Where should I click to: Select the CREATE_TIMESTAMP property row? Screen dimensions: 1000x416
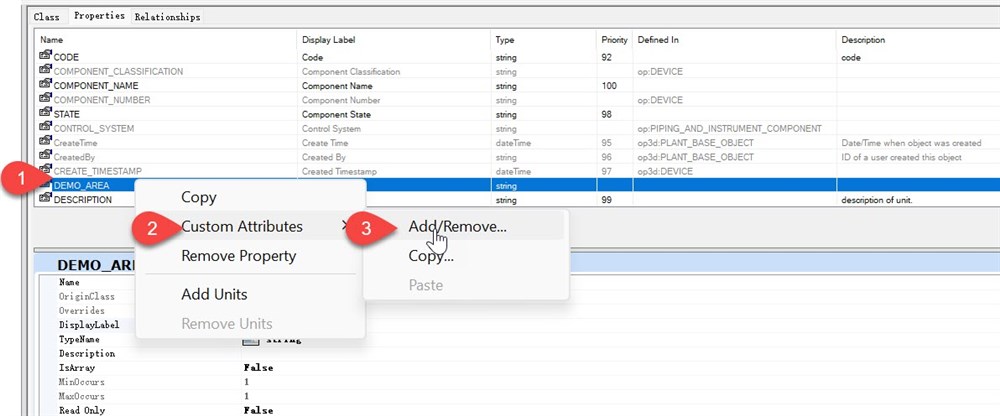518,171
